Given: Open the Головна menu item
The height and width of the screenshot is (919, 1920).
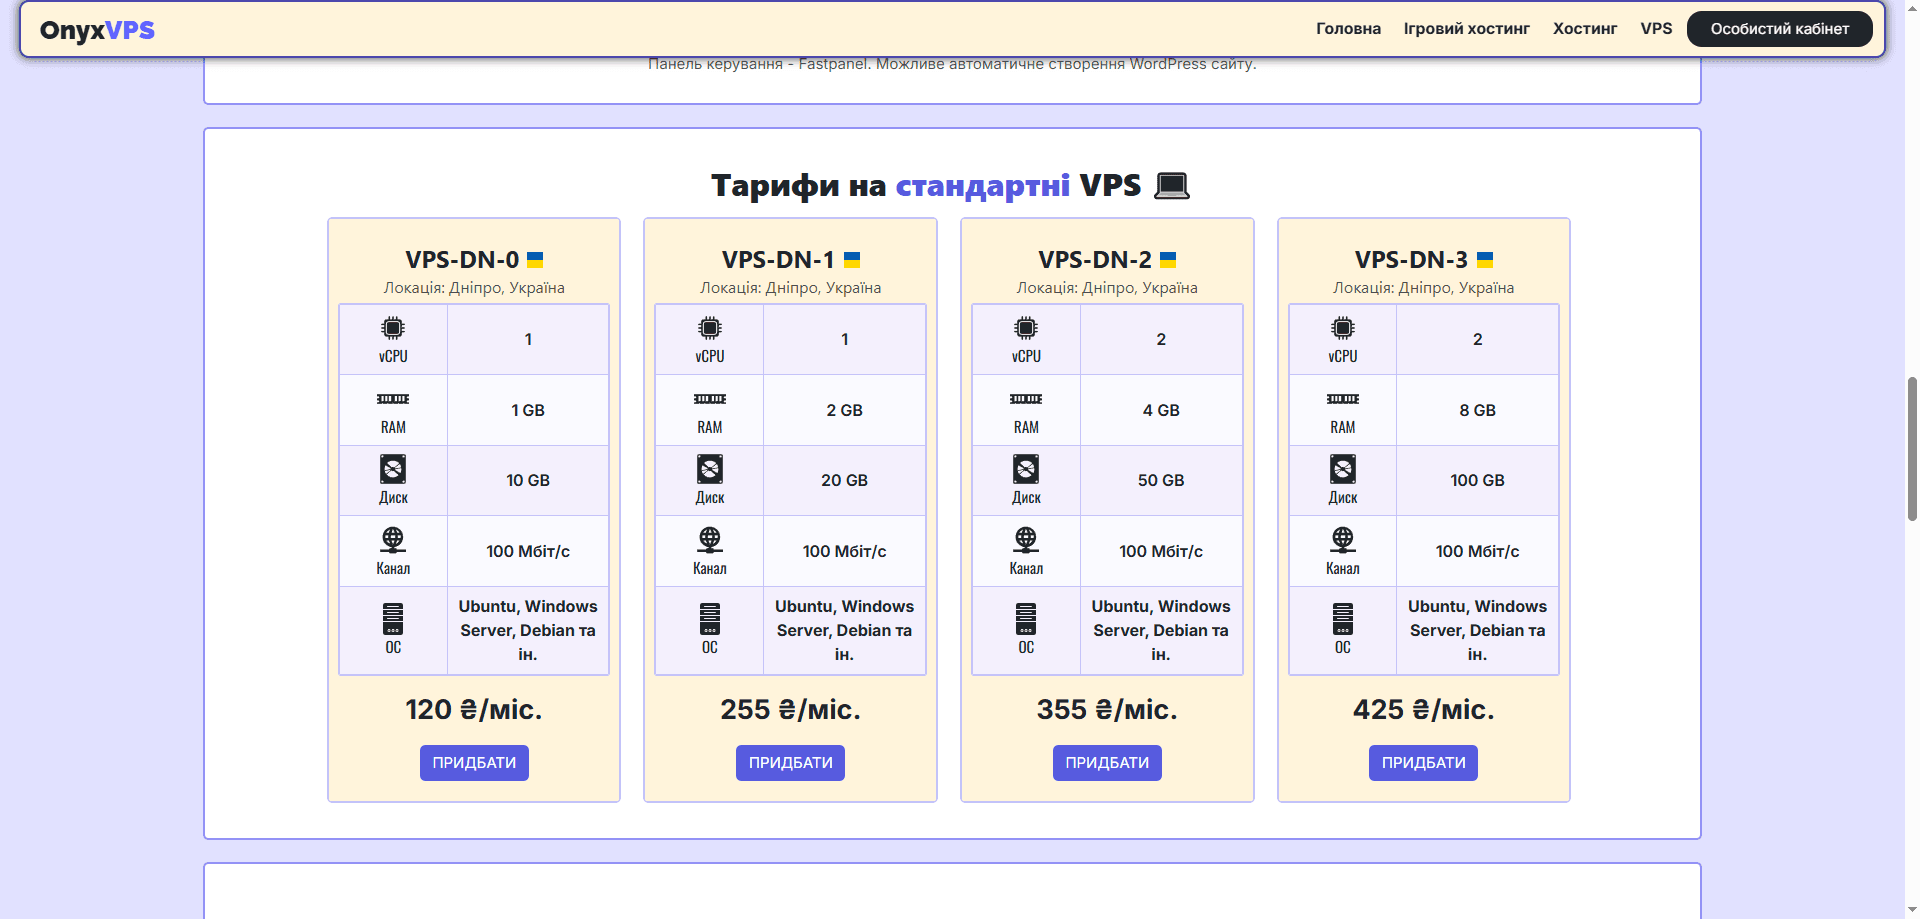Looking at the screenshot, I should (1348, 29).
